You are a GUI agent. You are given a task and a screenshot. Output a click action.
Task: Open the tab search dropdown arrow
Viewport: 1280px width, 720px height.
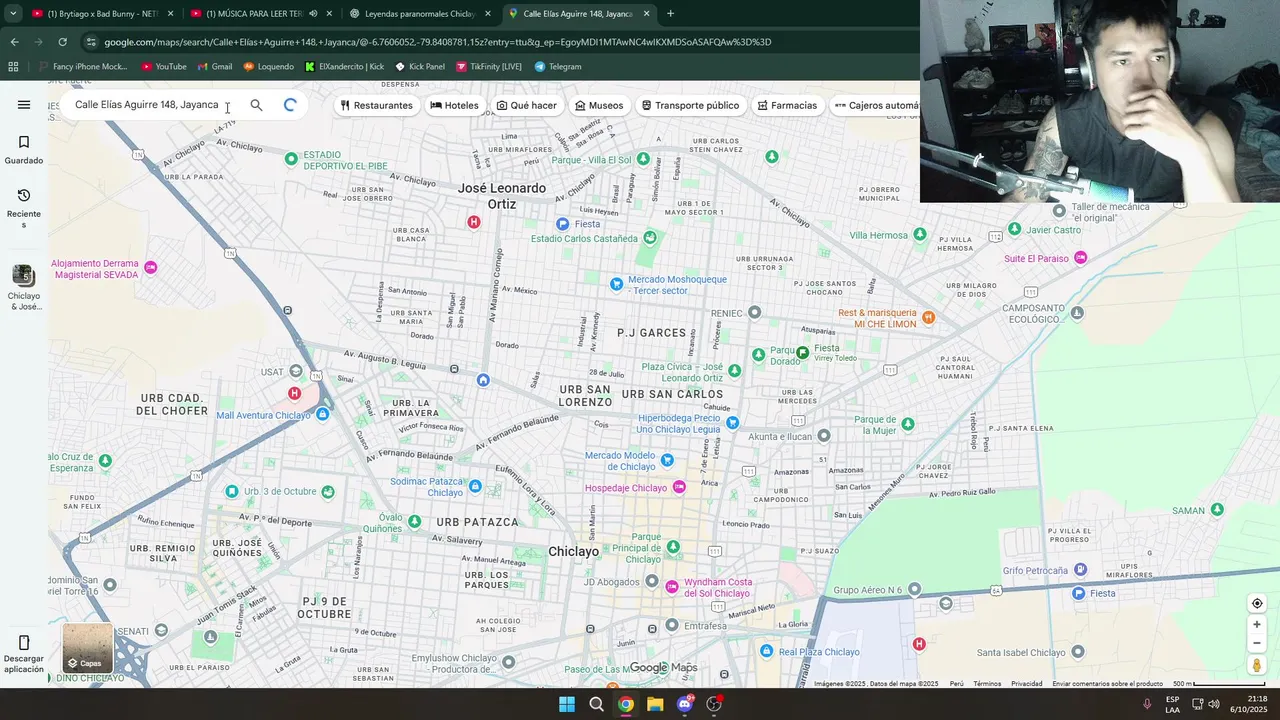[x=13, y=13]
